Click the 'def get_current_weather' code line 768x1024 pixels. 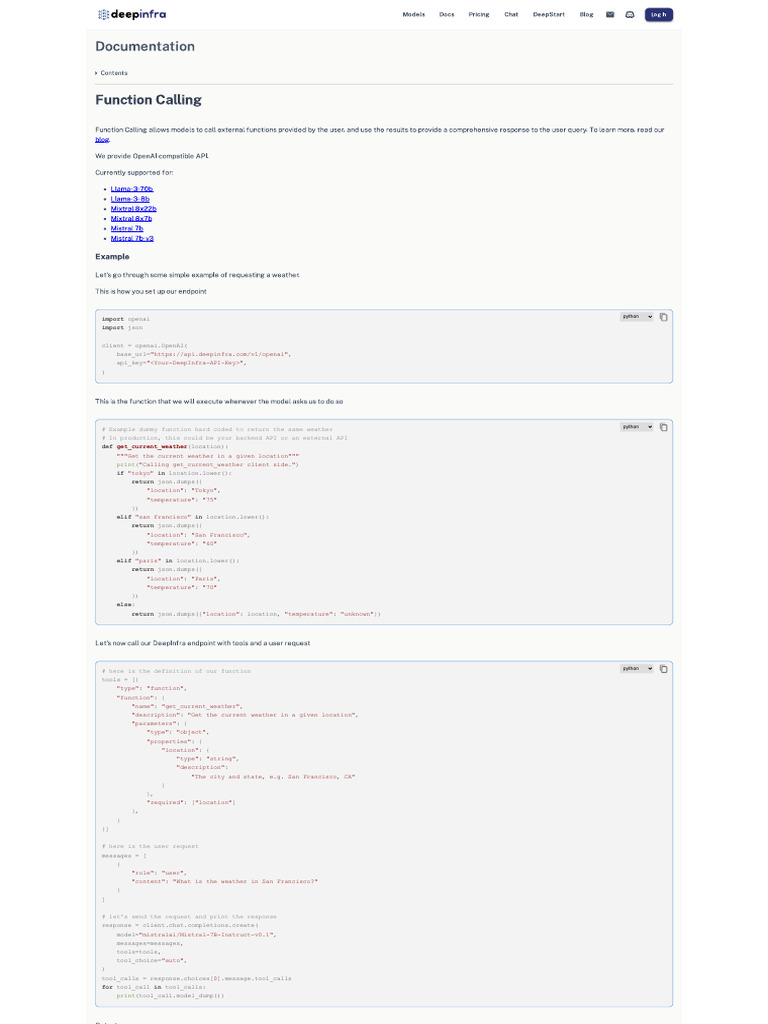(165, 447)
